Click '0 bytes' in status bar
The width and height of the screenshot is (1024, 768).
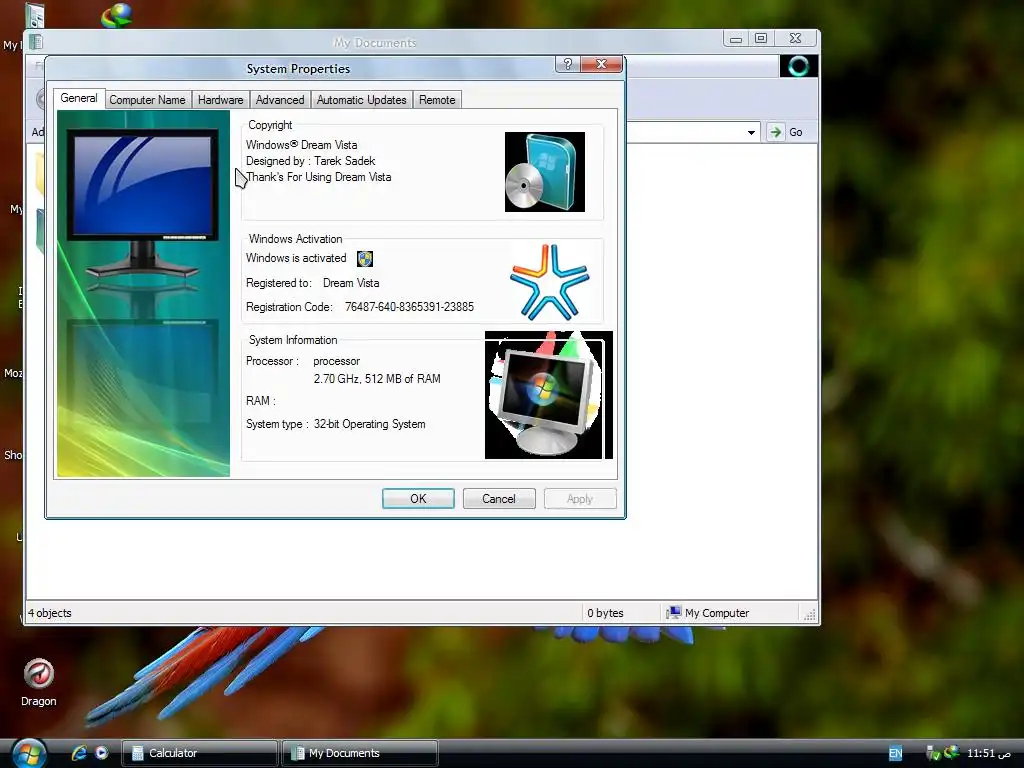[x=605, y=613]
